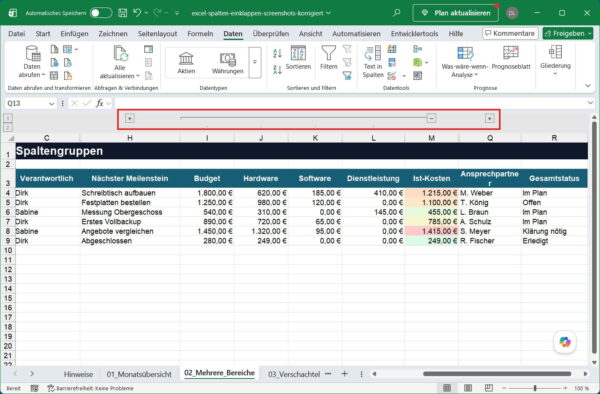Screen dimensions: 600x394
Task: Switch to Umbruchvorschau view in status bar
Action: pos(489,388)
